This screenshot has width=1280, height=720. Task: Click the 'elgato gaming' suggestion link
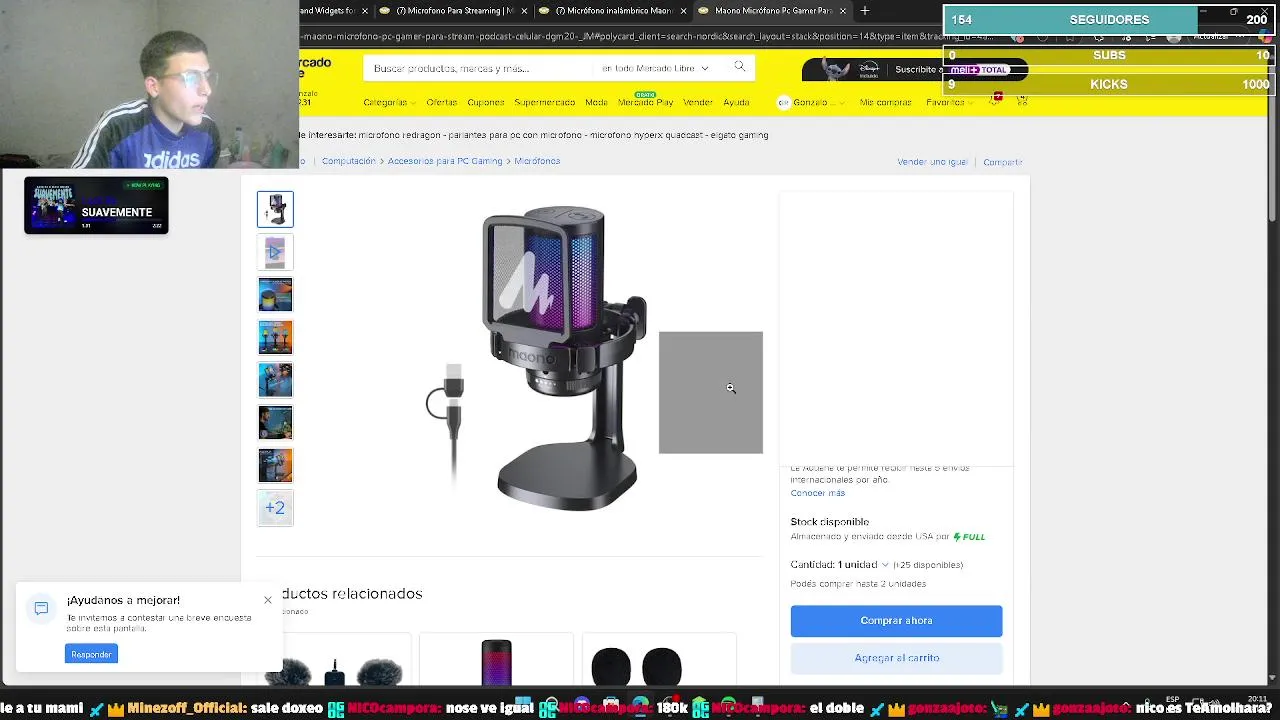tap(738, 135)
